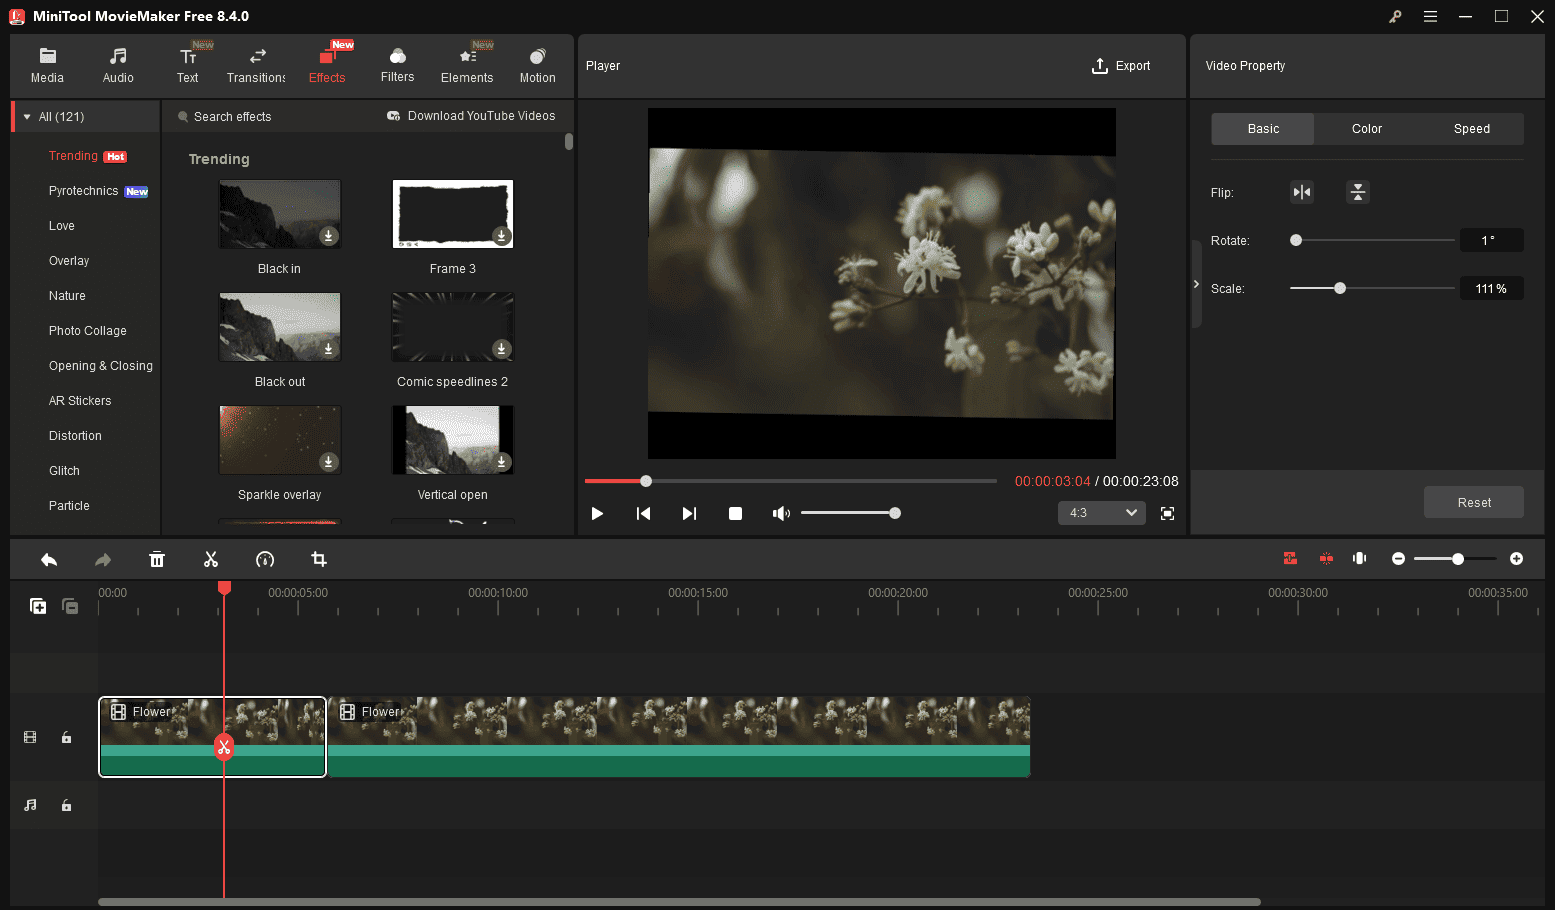Select the Crop tool above the timeline
The width and height of the screenshot is (1555, 910).
(x=318, y=558)
